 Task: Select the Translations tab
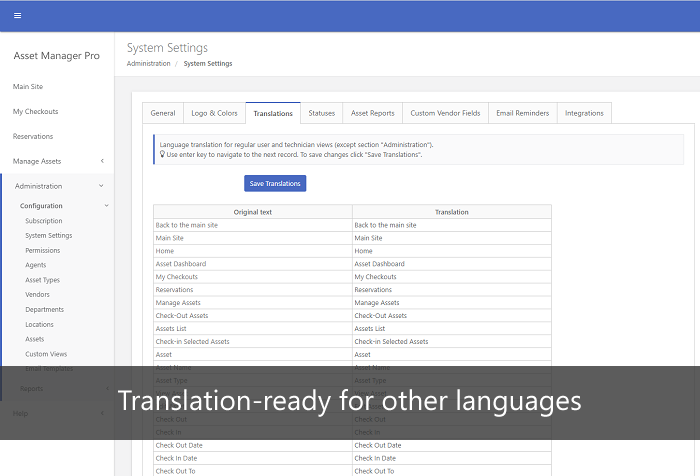click(273, 113)
